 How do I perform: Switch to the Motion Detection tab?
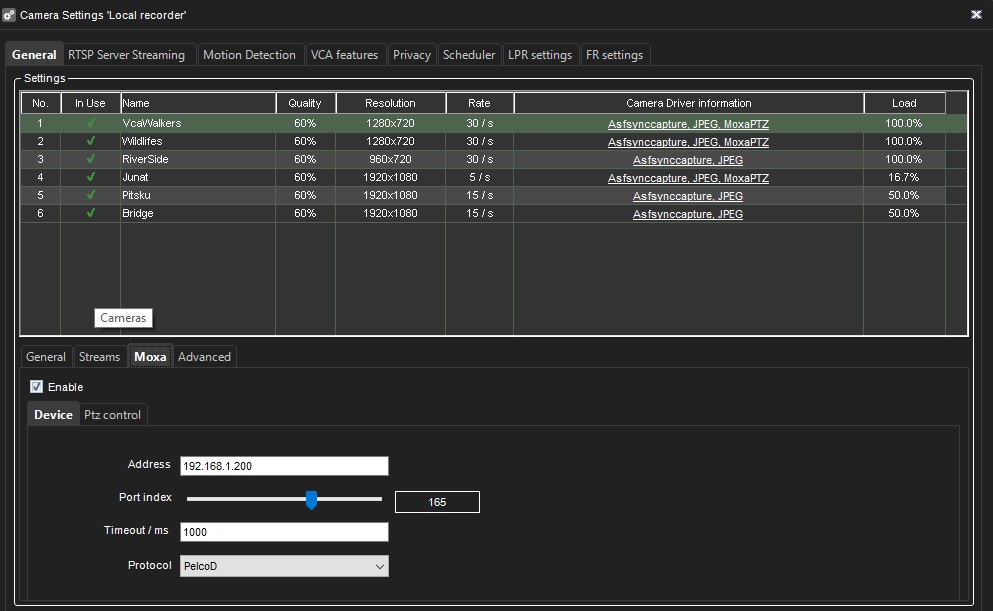coord(249,55)
